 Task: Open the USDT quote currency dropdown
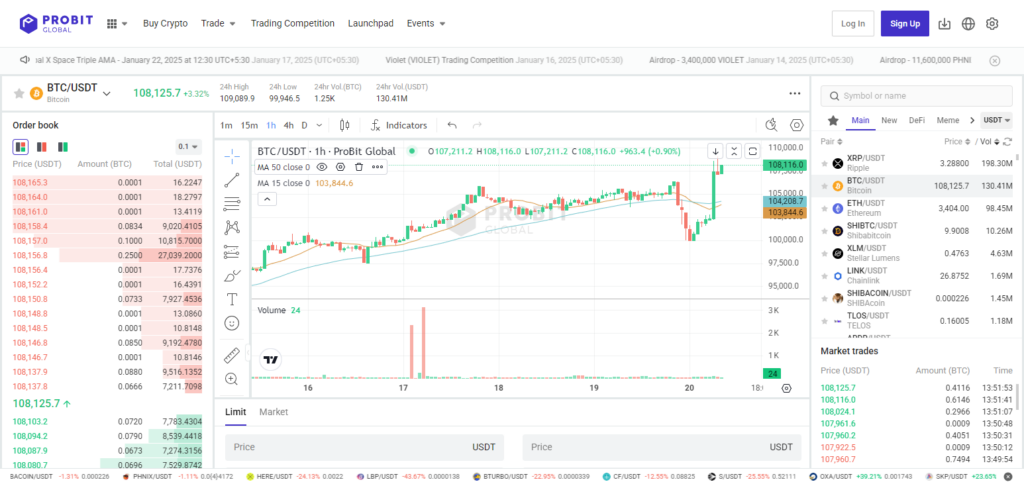click(x=997, y=120)
